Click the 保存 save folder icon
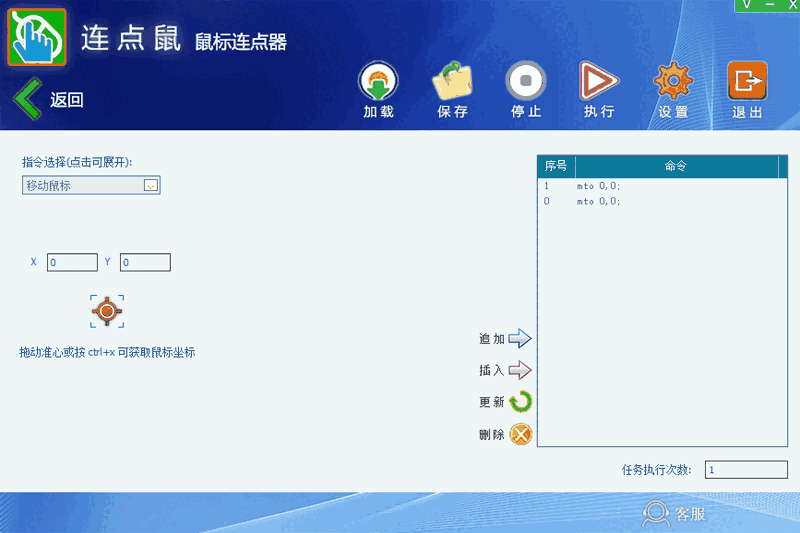800x533 pixels. 452,81
